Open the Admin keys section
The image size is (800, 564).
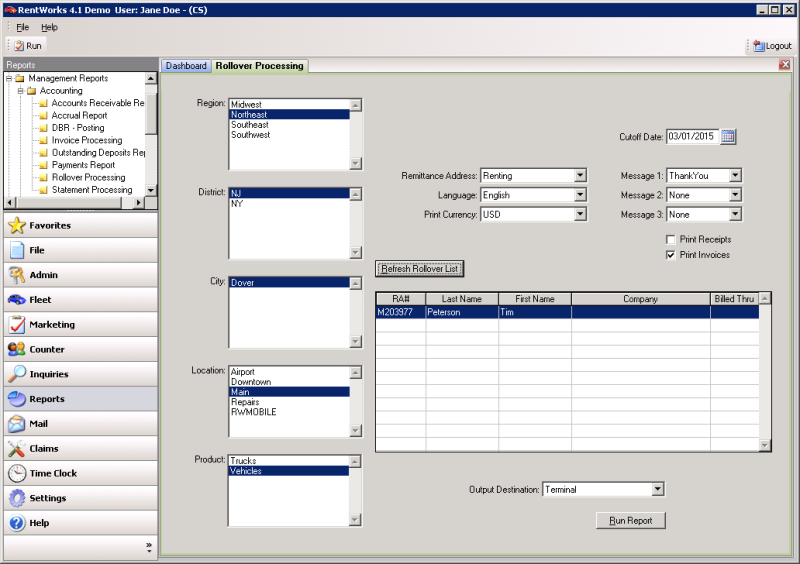pyautogui.click(x=81, y=275)
